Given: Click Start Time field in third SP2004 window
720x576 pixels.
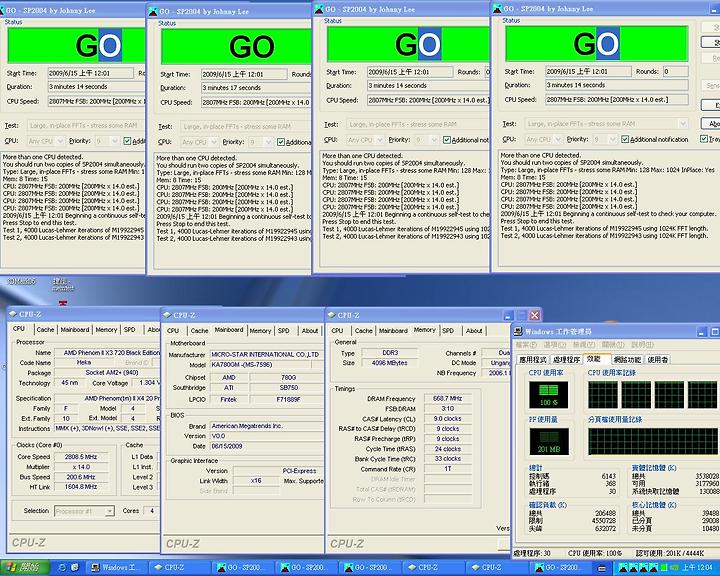Looking at the screenshot, I should tap(410, 72).
